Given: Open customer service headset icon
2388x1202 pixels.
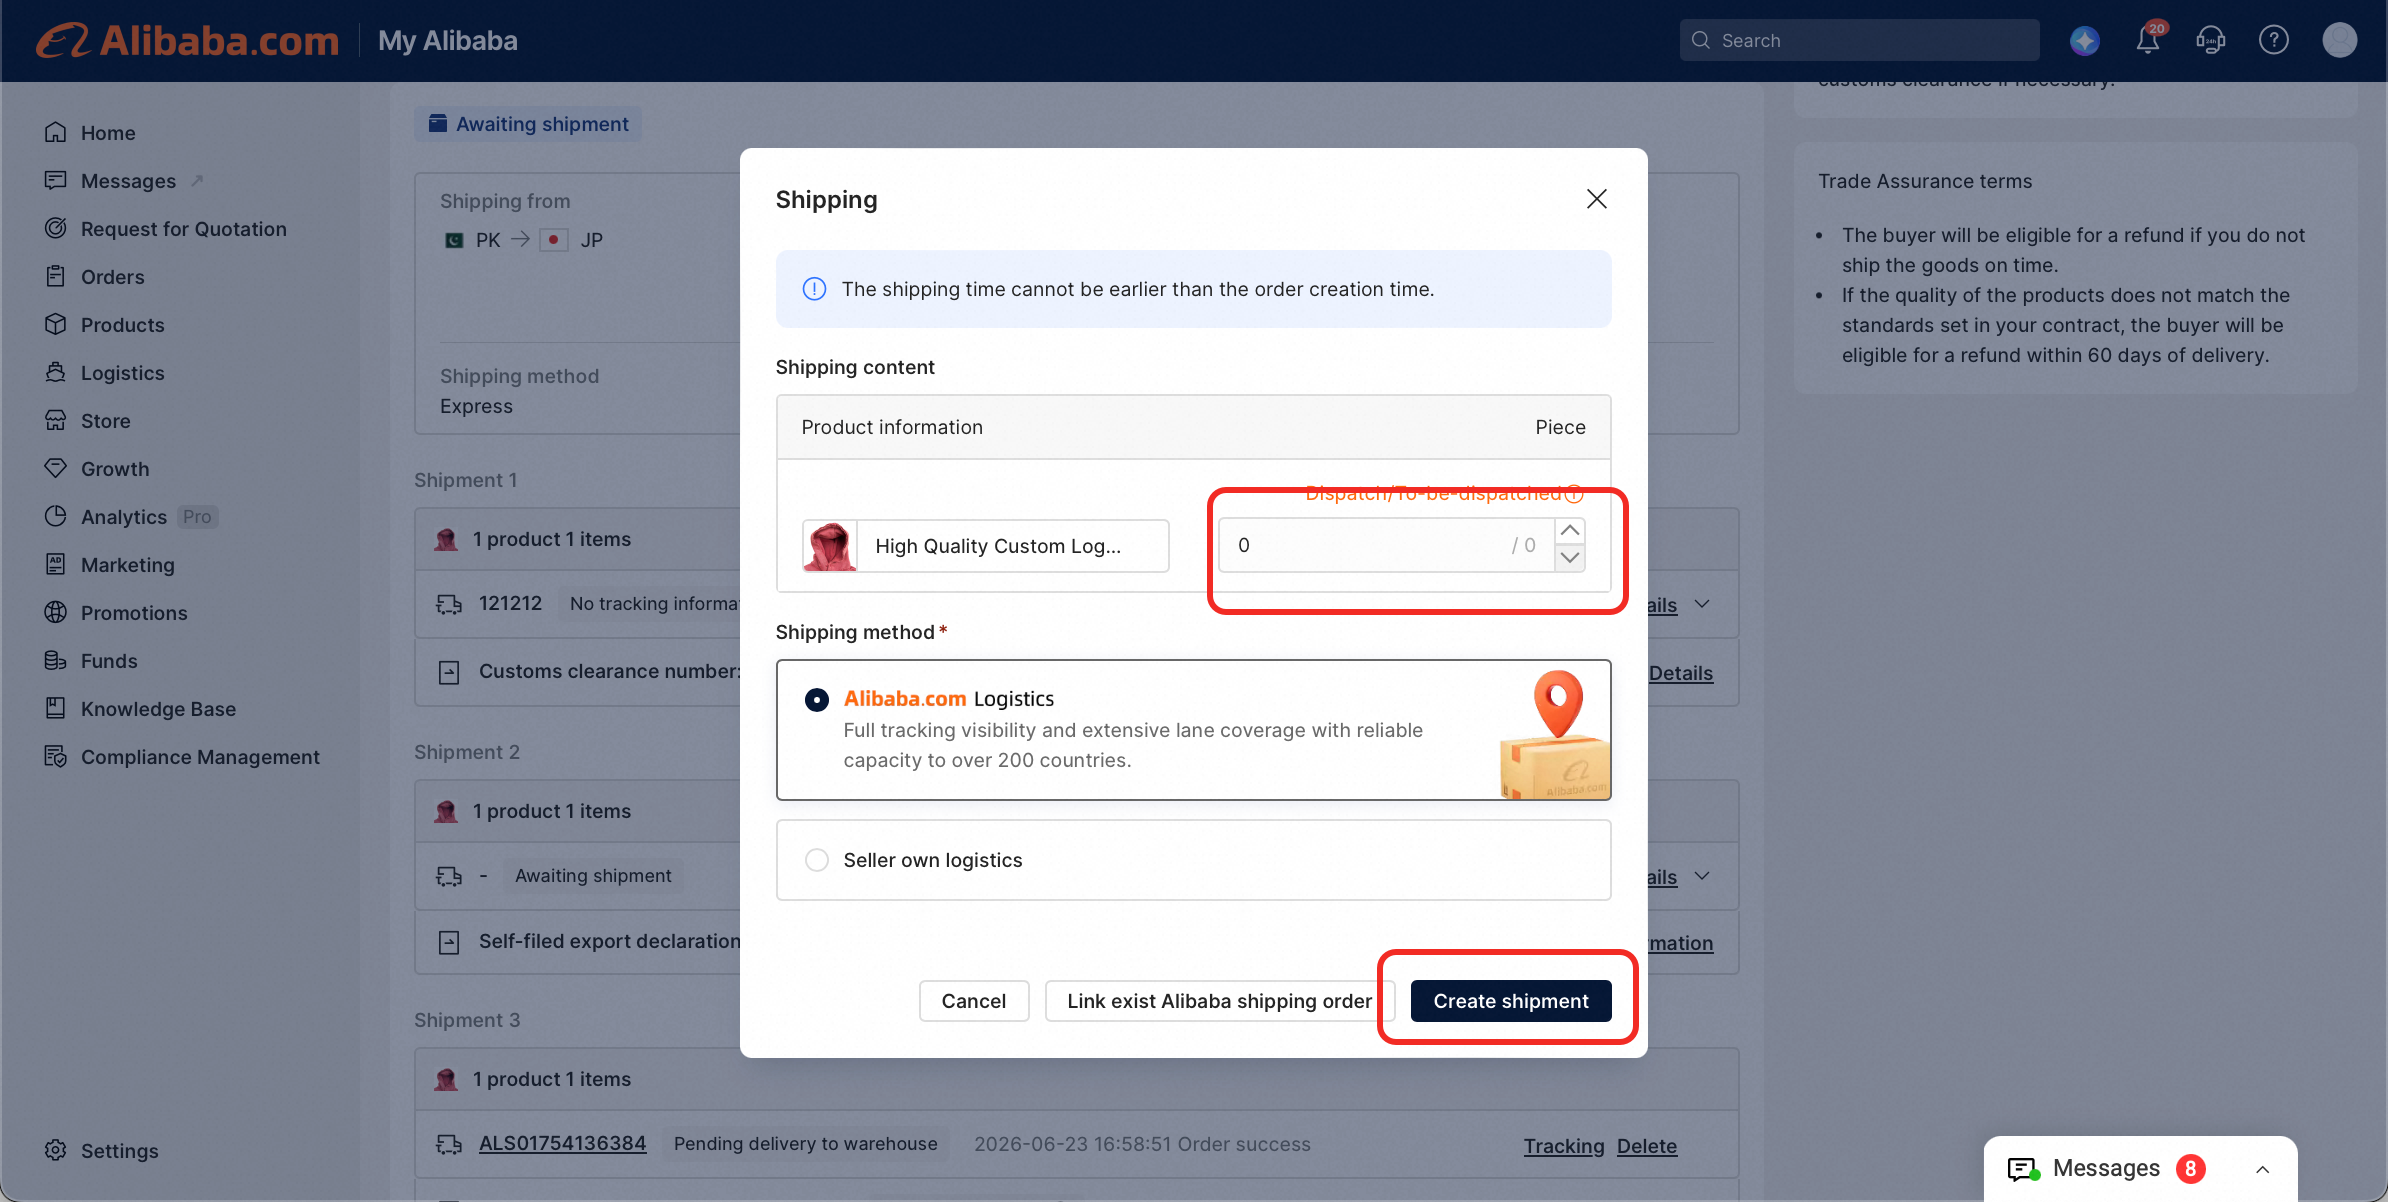Looking at the screenshot, I should (2210, 41).
